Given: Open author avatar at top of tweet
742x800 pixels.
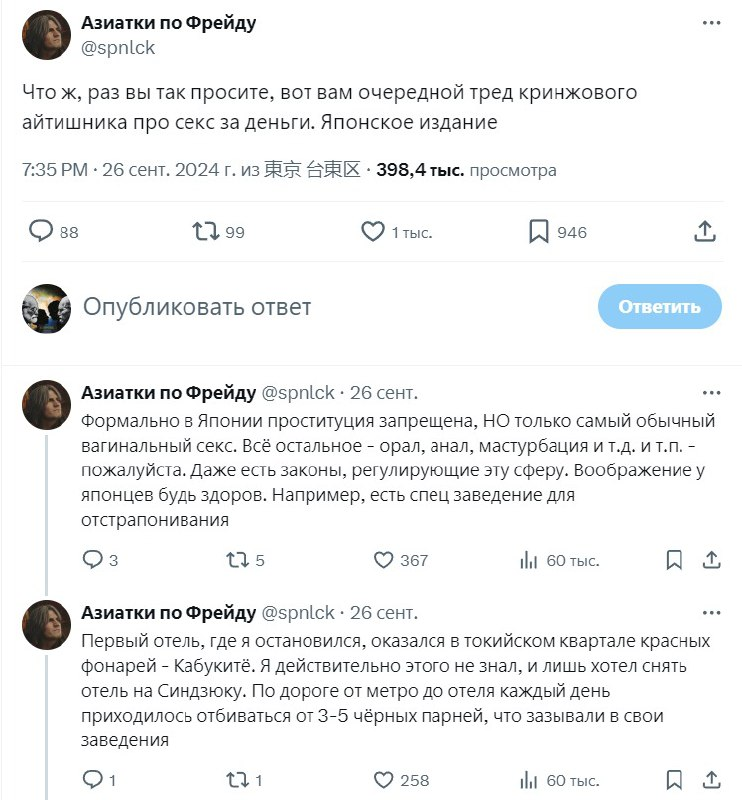Looking at the screenshot, I should tap(46, 35).
